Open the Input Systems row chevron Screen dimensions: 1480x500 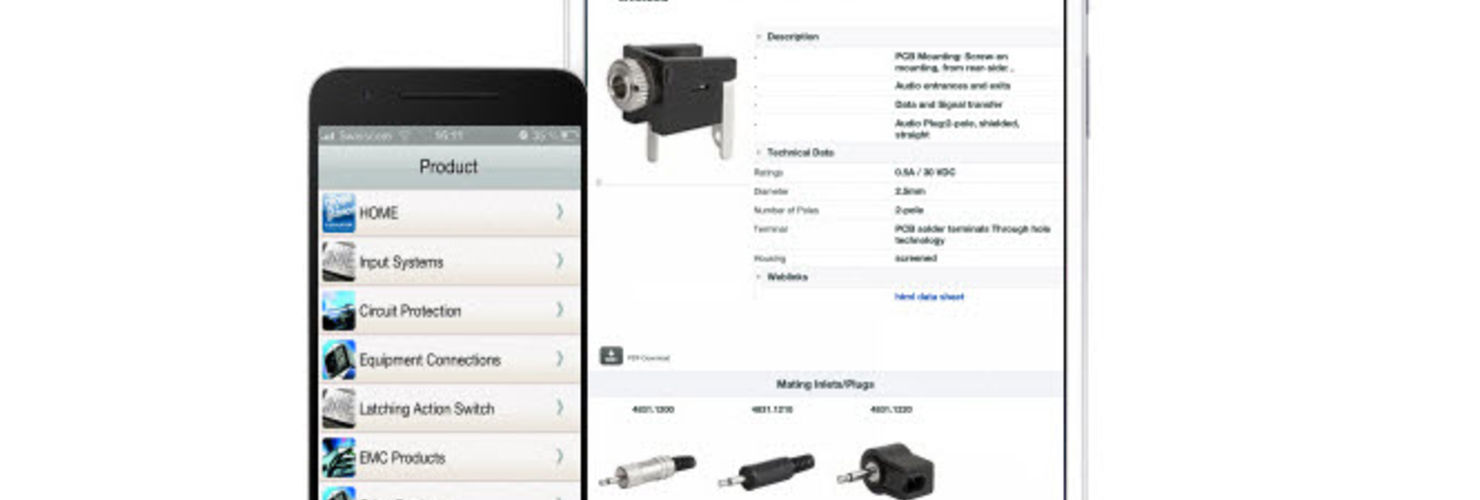coord(560,261)
